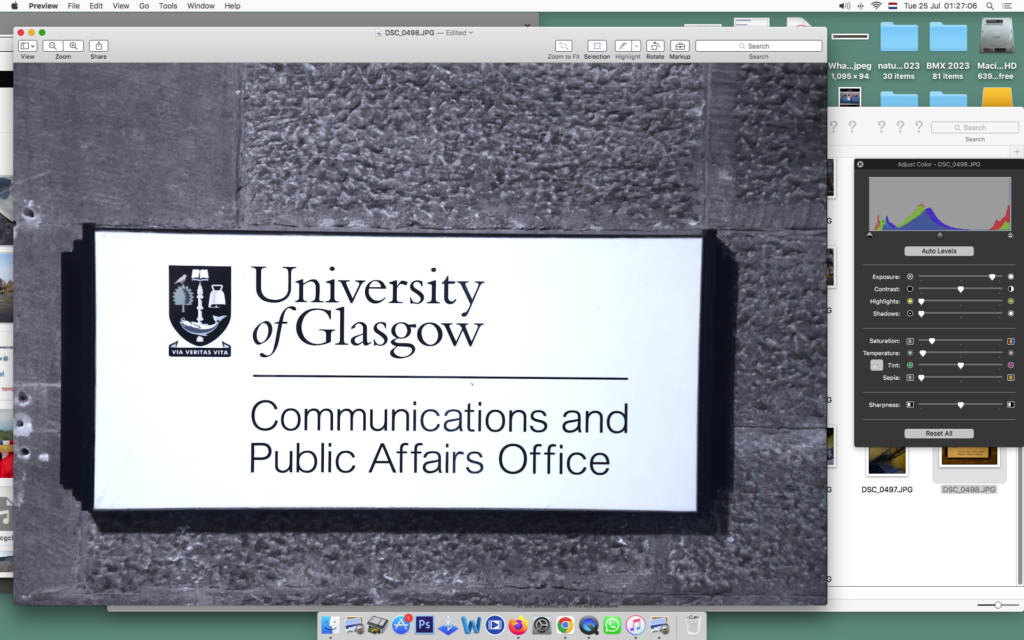Click the black point histogram handle
This screenshot has width=1024, height=640.
(x=870, y=234)
